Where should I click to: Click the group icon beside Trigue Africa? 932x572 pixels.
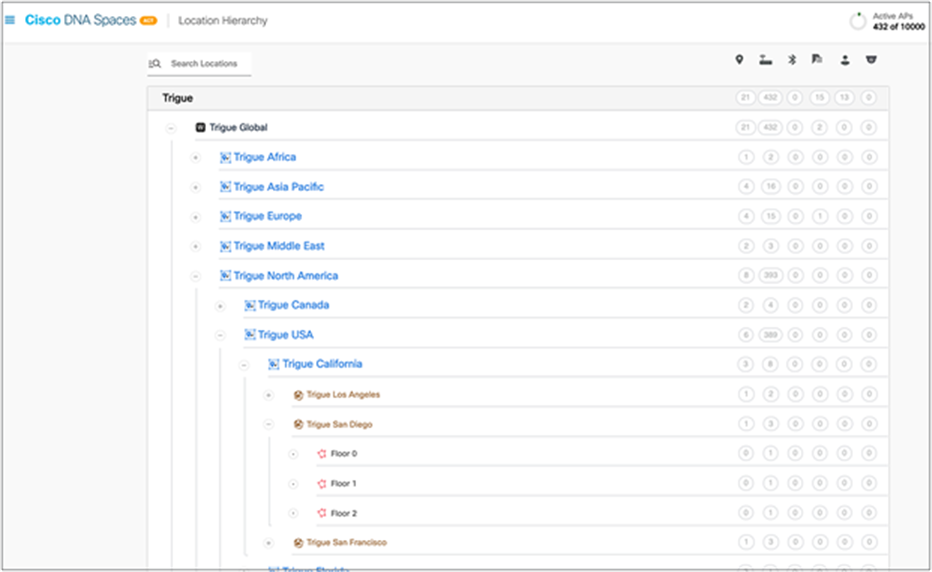pos(225,158)
